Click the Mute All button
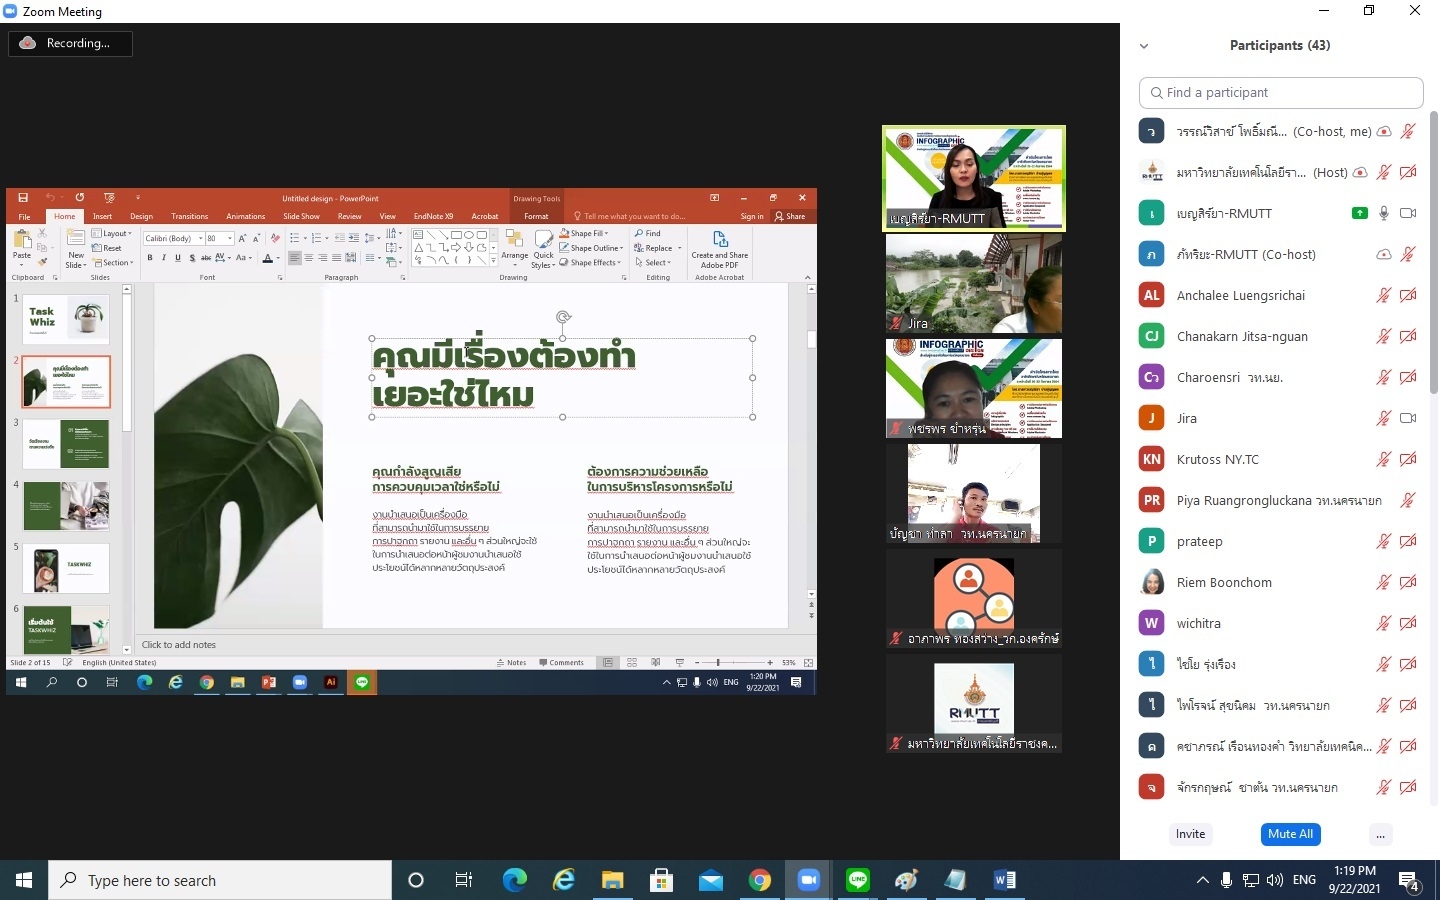This screenshot has width=1440, height=900. point(1290,834)
